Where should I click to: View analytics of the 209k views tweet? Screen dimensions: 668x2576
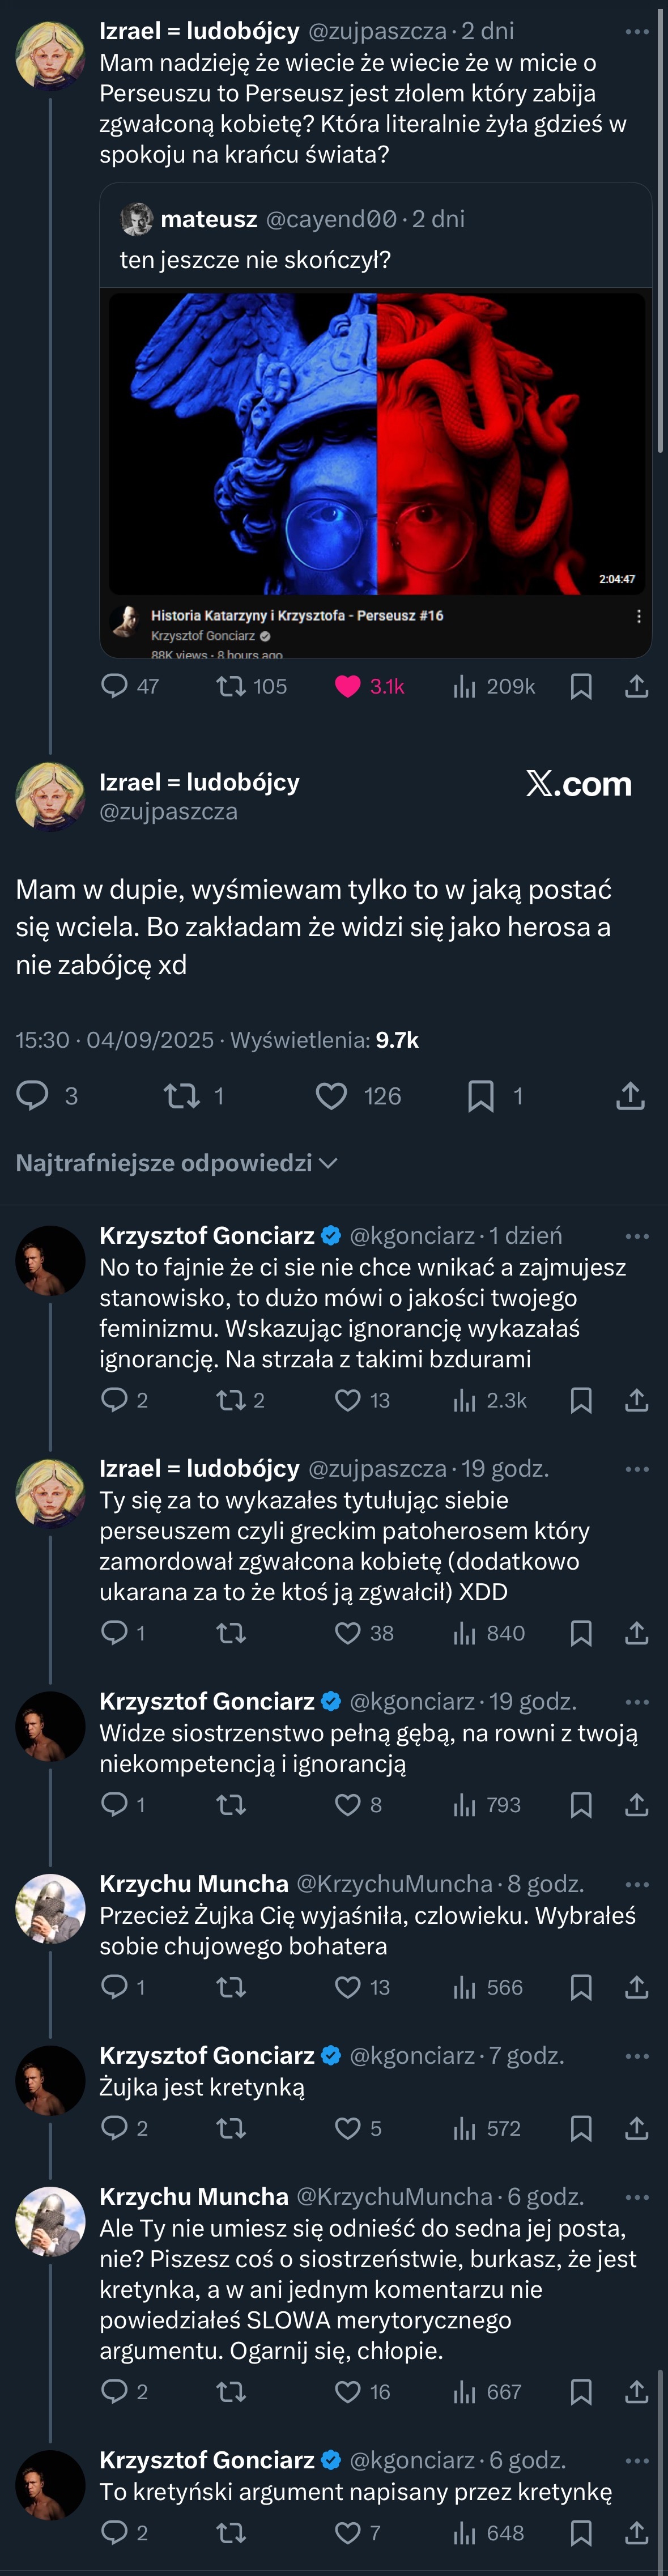(x=464, y=686)
